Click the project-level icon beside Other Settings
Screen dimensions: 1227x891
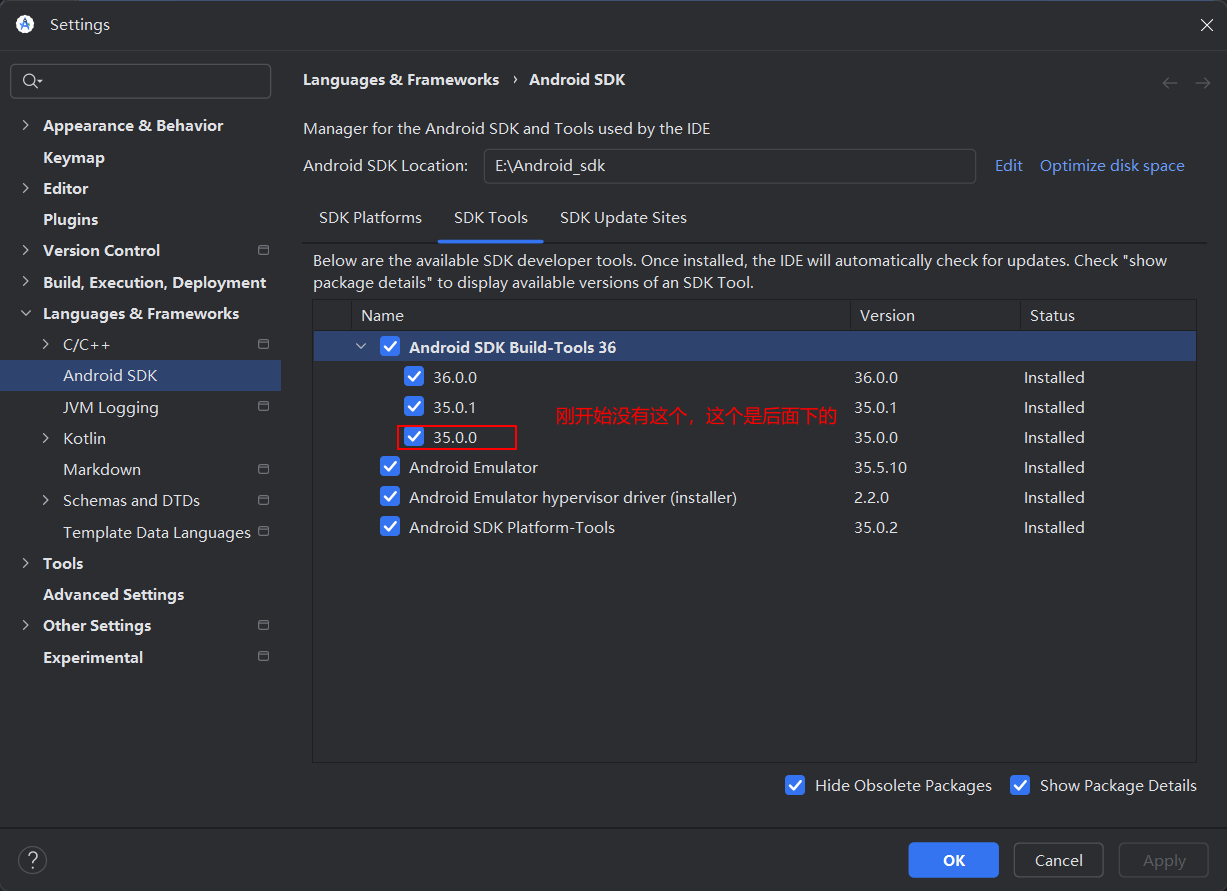(264, 625)
